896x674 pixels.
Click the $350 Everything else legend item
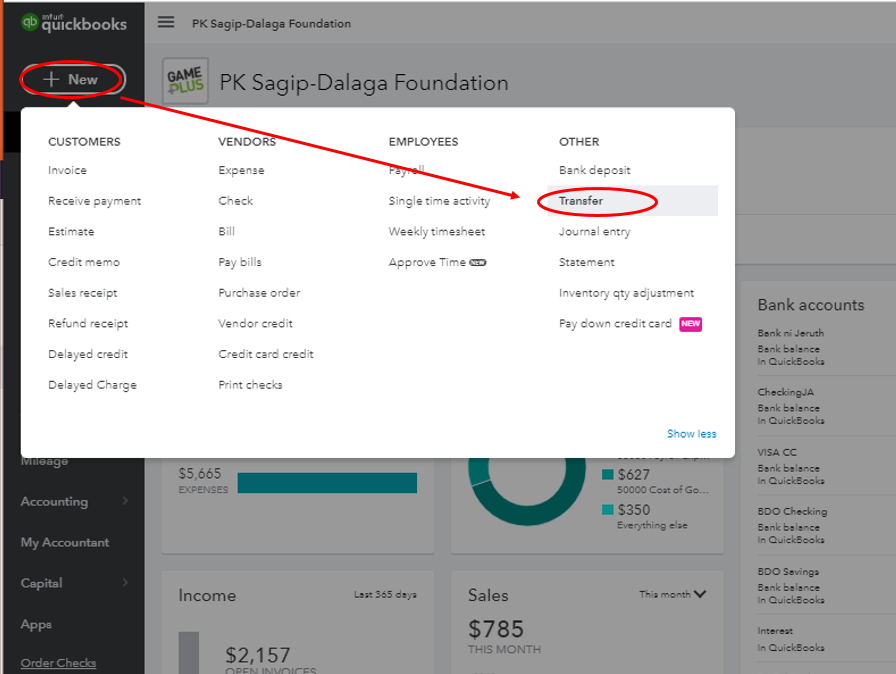[645, 516]
